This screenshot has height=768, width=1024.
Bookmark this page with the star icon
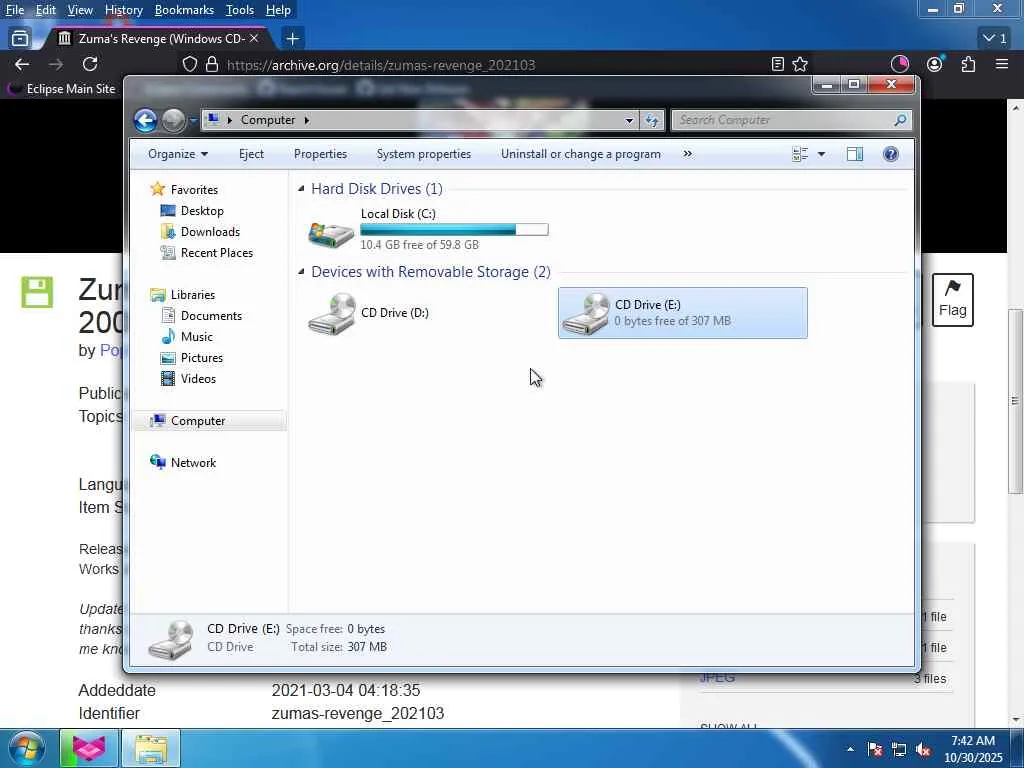[x=800, y=64]
